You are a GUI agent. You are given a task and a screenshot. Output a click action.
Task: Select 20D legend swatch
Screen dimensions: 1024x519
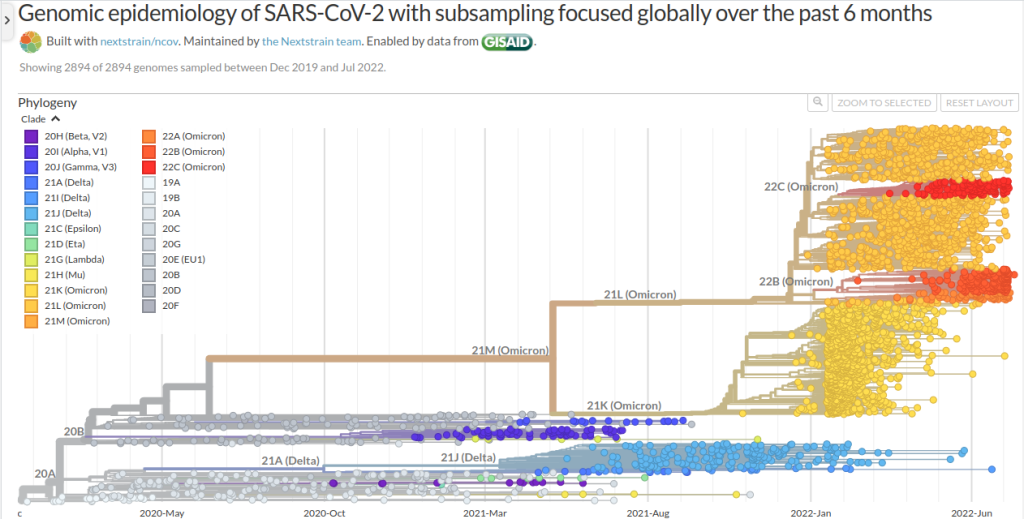point(149,290)
